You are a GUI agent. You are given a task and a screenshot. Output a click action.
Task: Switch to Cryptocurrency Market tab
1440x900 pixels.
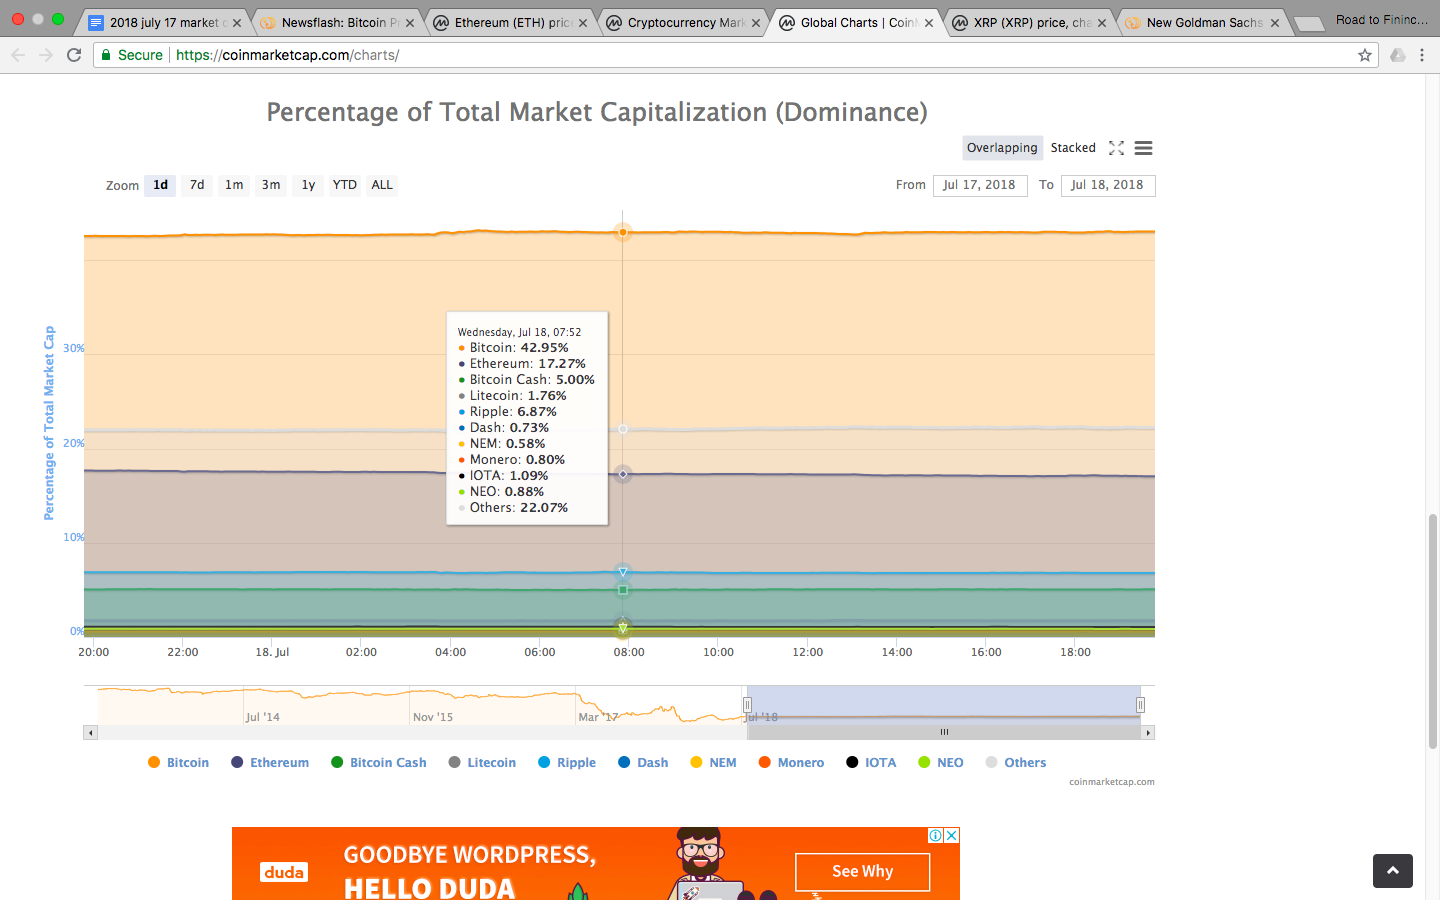(686, 23)
